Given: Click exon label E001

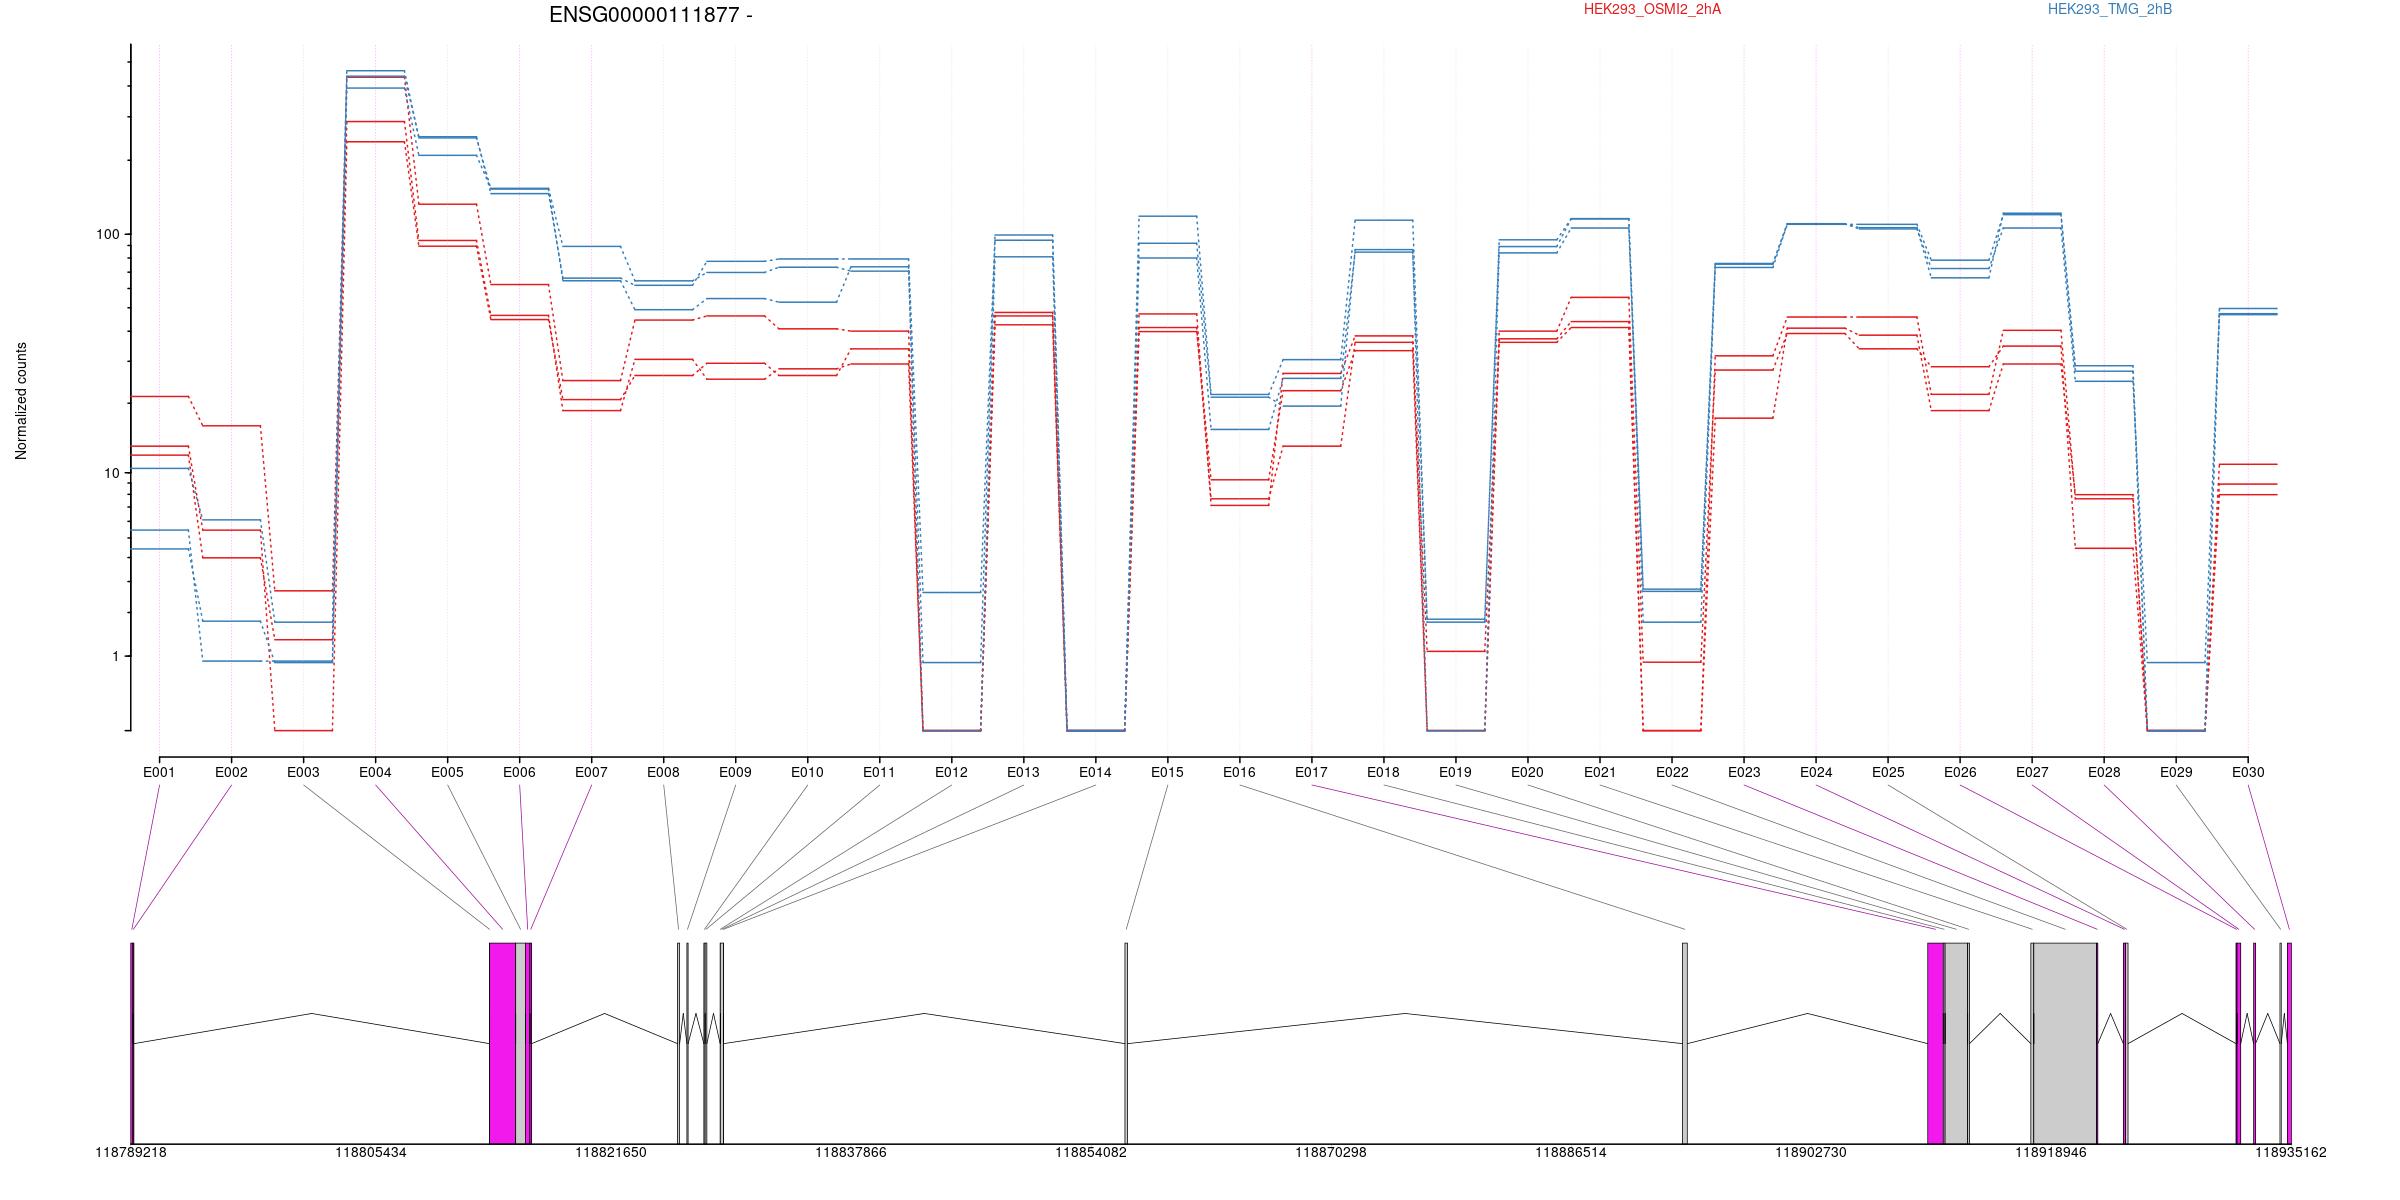Looking at the screenshot, I should [159, 772].
